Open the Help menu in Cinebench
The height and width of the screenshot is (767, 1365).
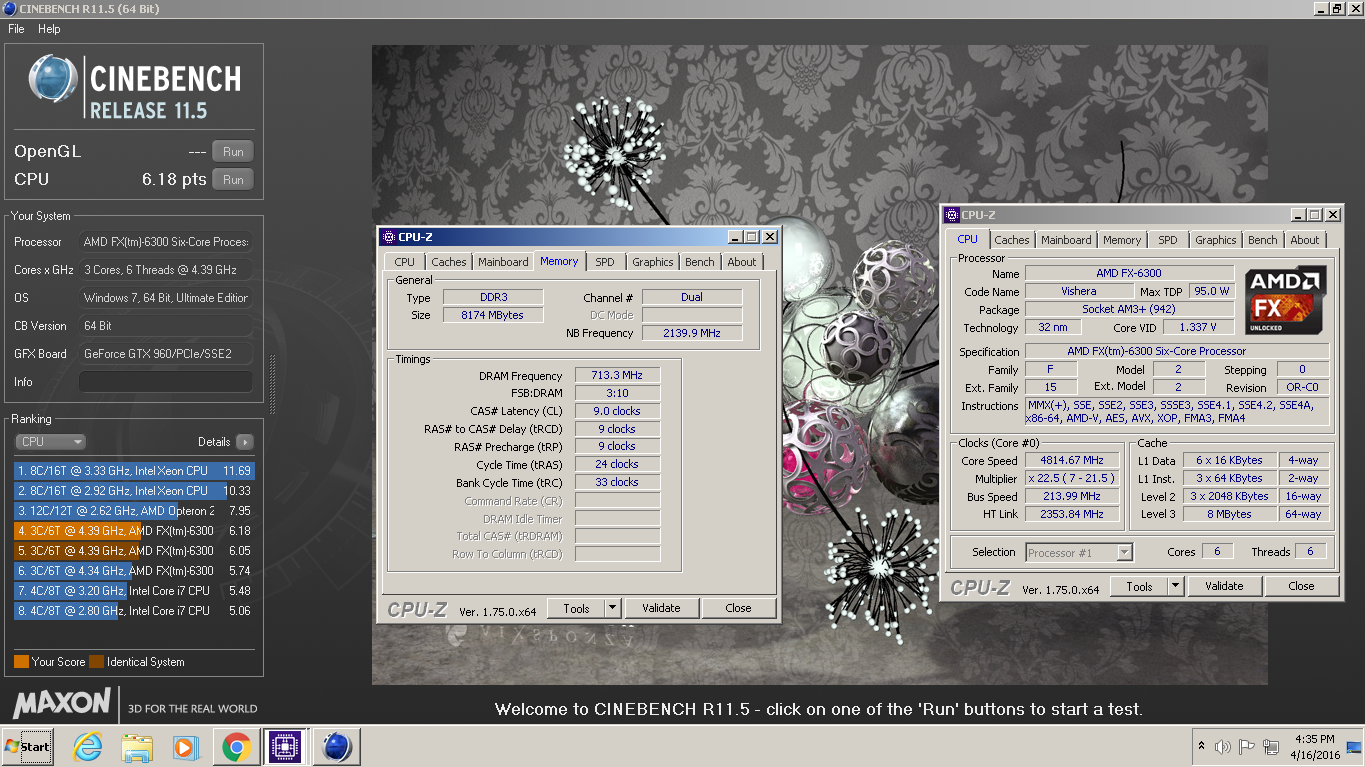(49, 29)
